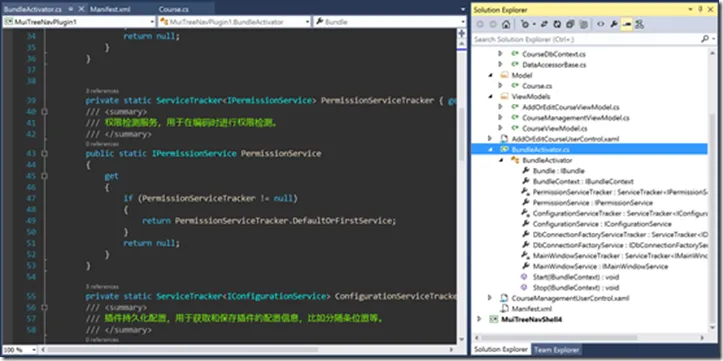The height and width of the screenshot is (361, 723).
Task: Open Solution Explorer window position menu
Action: coord(690,9)
